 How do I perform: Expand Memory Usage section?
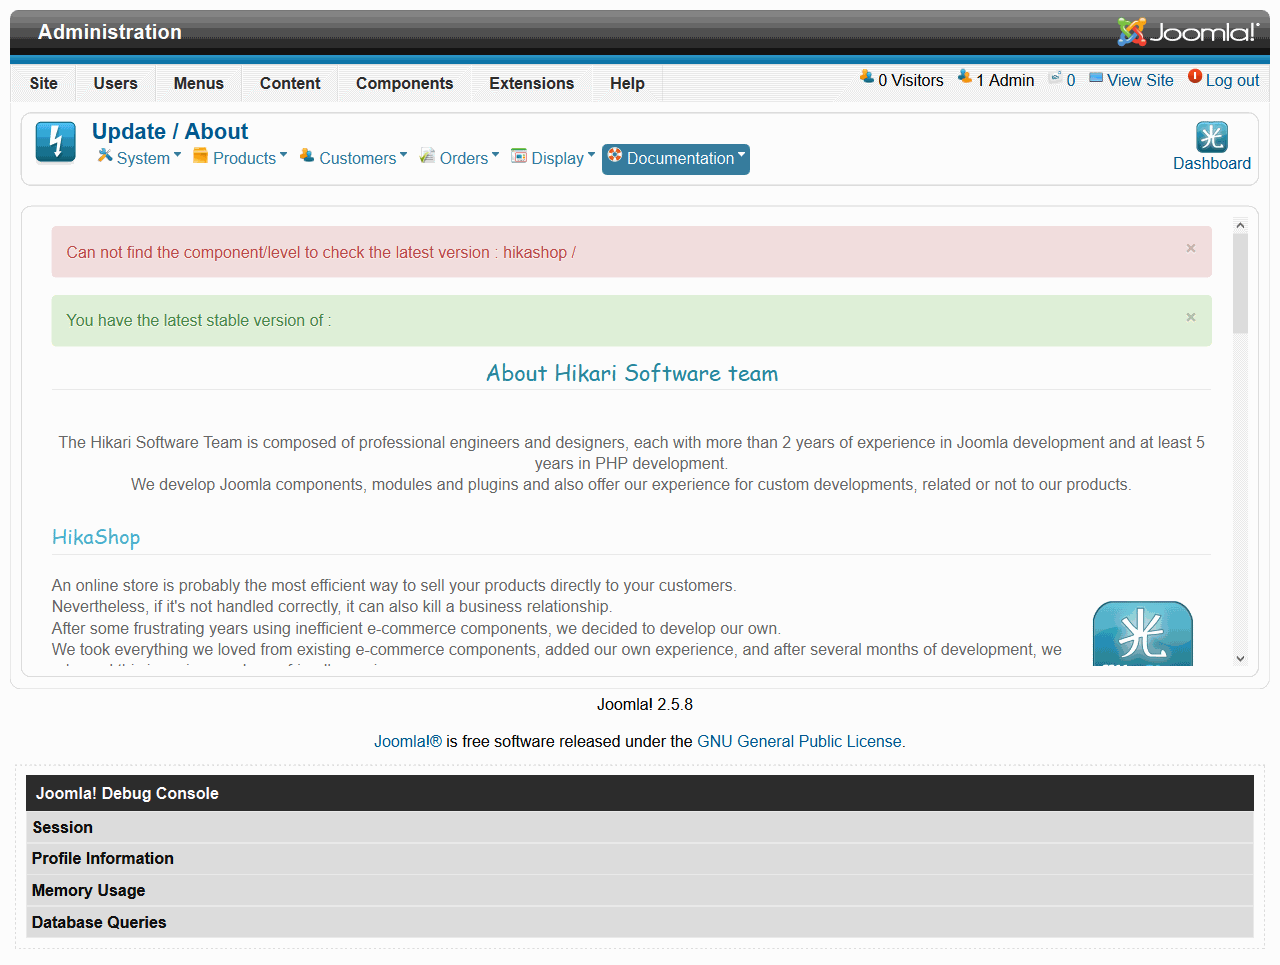point(640,890)
